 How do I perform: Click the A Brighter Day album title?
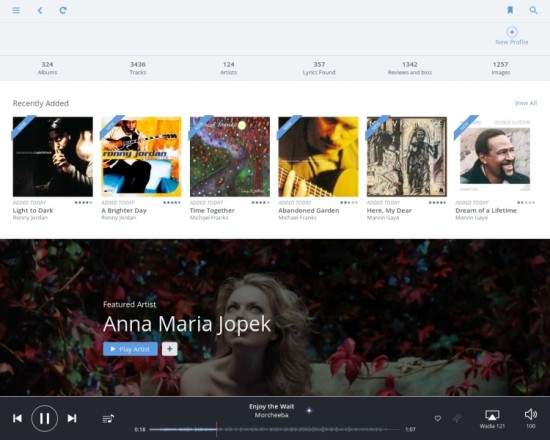[124, 211]
